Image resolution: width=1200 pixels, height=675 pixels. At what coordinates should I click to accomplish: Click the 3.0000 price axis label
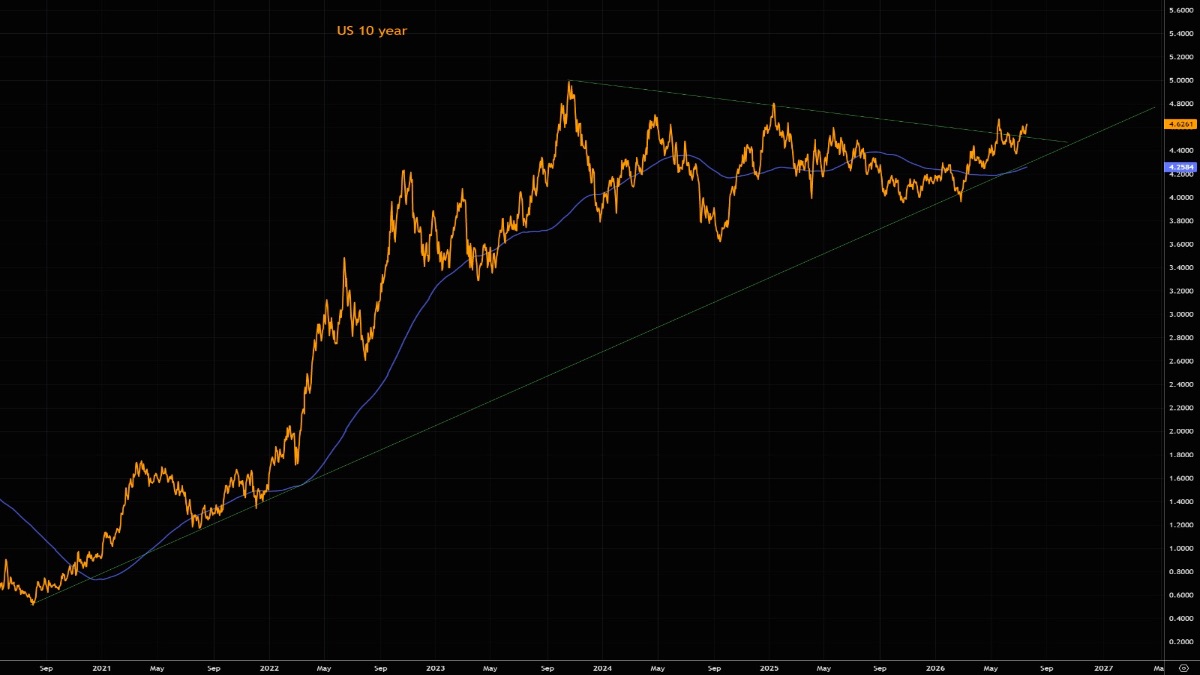pos(1179,314)
